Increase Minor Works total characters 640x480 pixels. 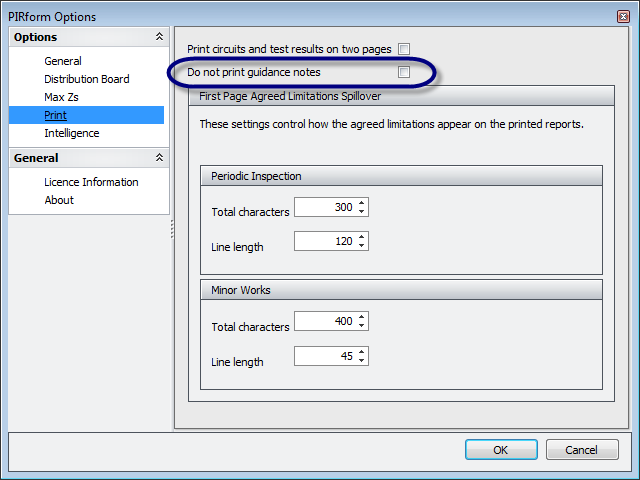[x=362, y=317]
